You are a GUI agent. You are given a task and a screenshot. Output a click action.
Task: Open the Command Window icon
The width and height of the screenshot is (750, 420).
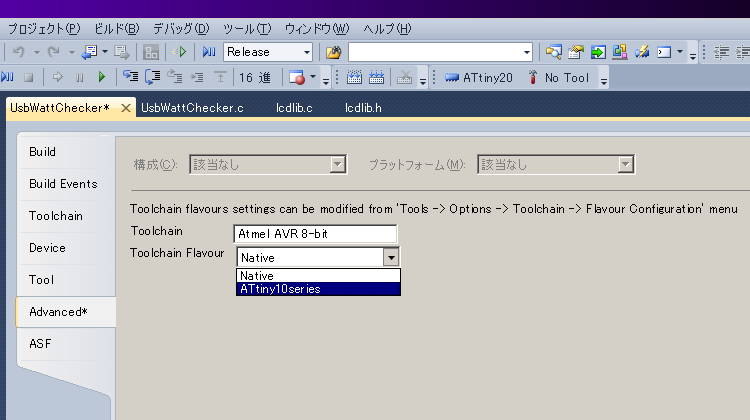click(x=664, y=52)
